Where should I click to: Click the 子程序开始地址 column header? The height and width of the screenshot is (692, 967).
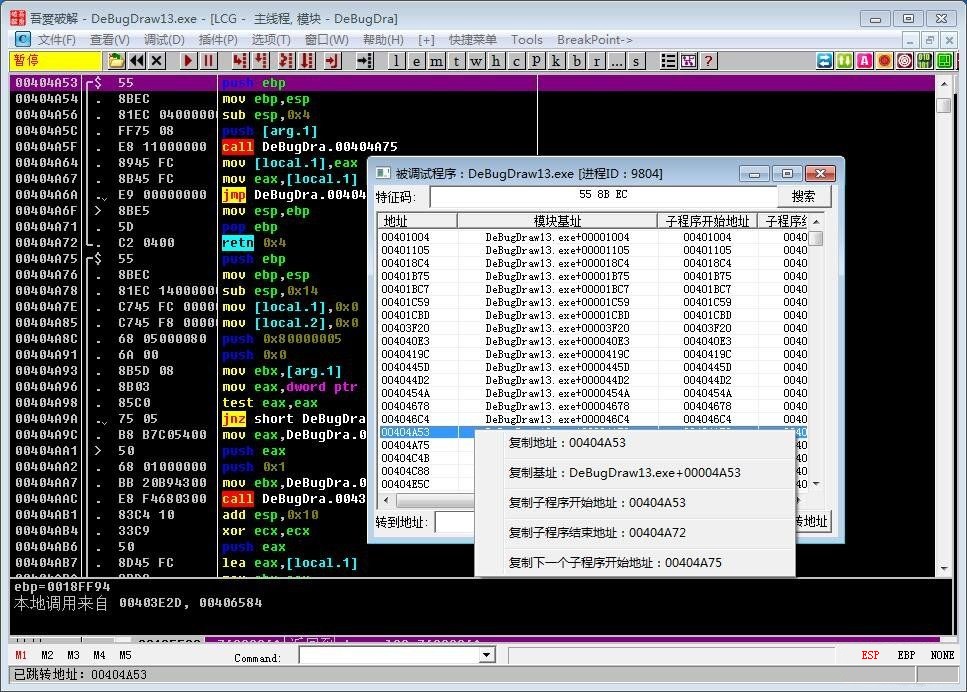(707, 221)
